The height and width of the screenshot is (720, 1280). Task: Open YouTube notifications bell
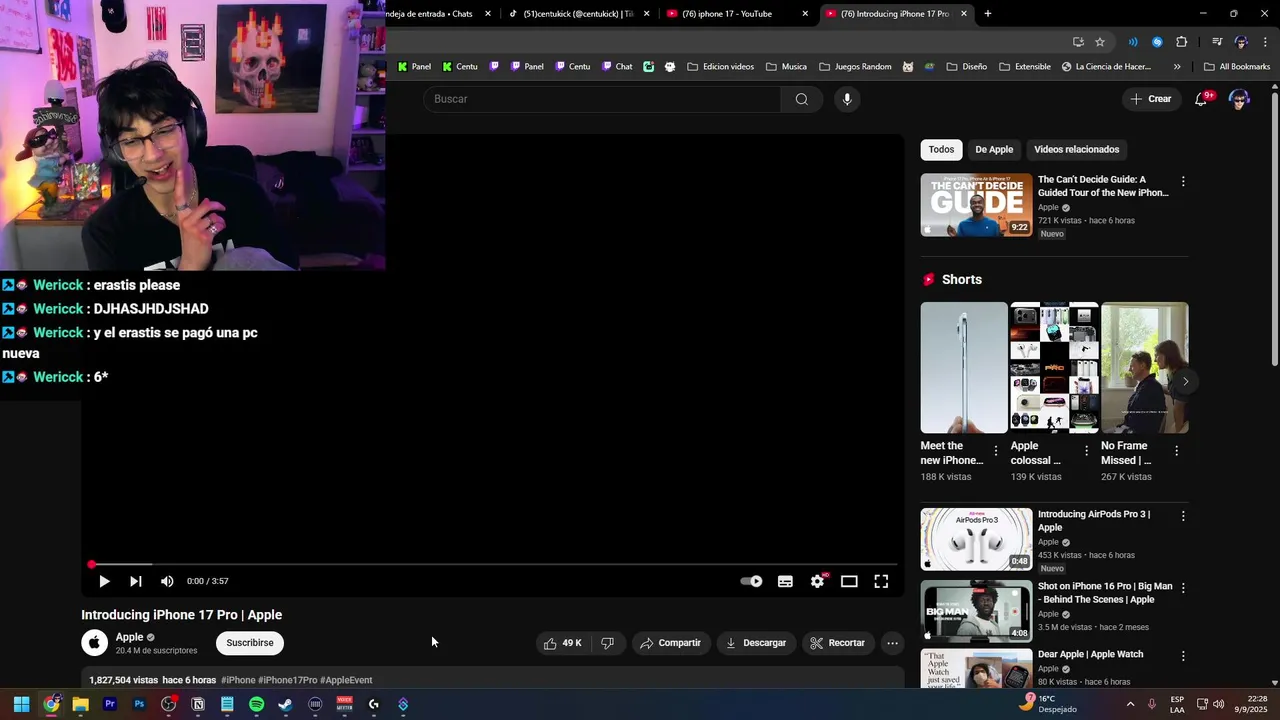tap(1202, 99)
